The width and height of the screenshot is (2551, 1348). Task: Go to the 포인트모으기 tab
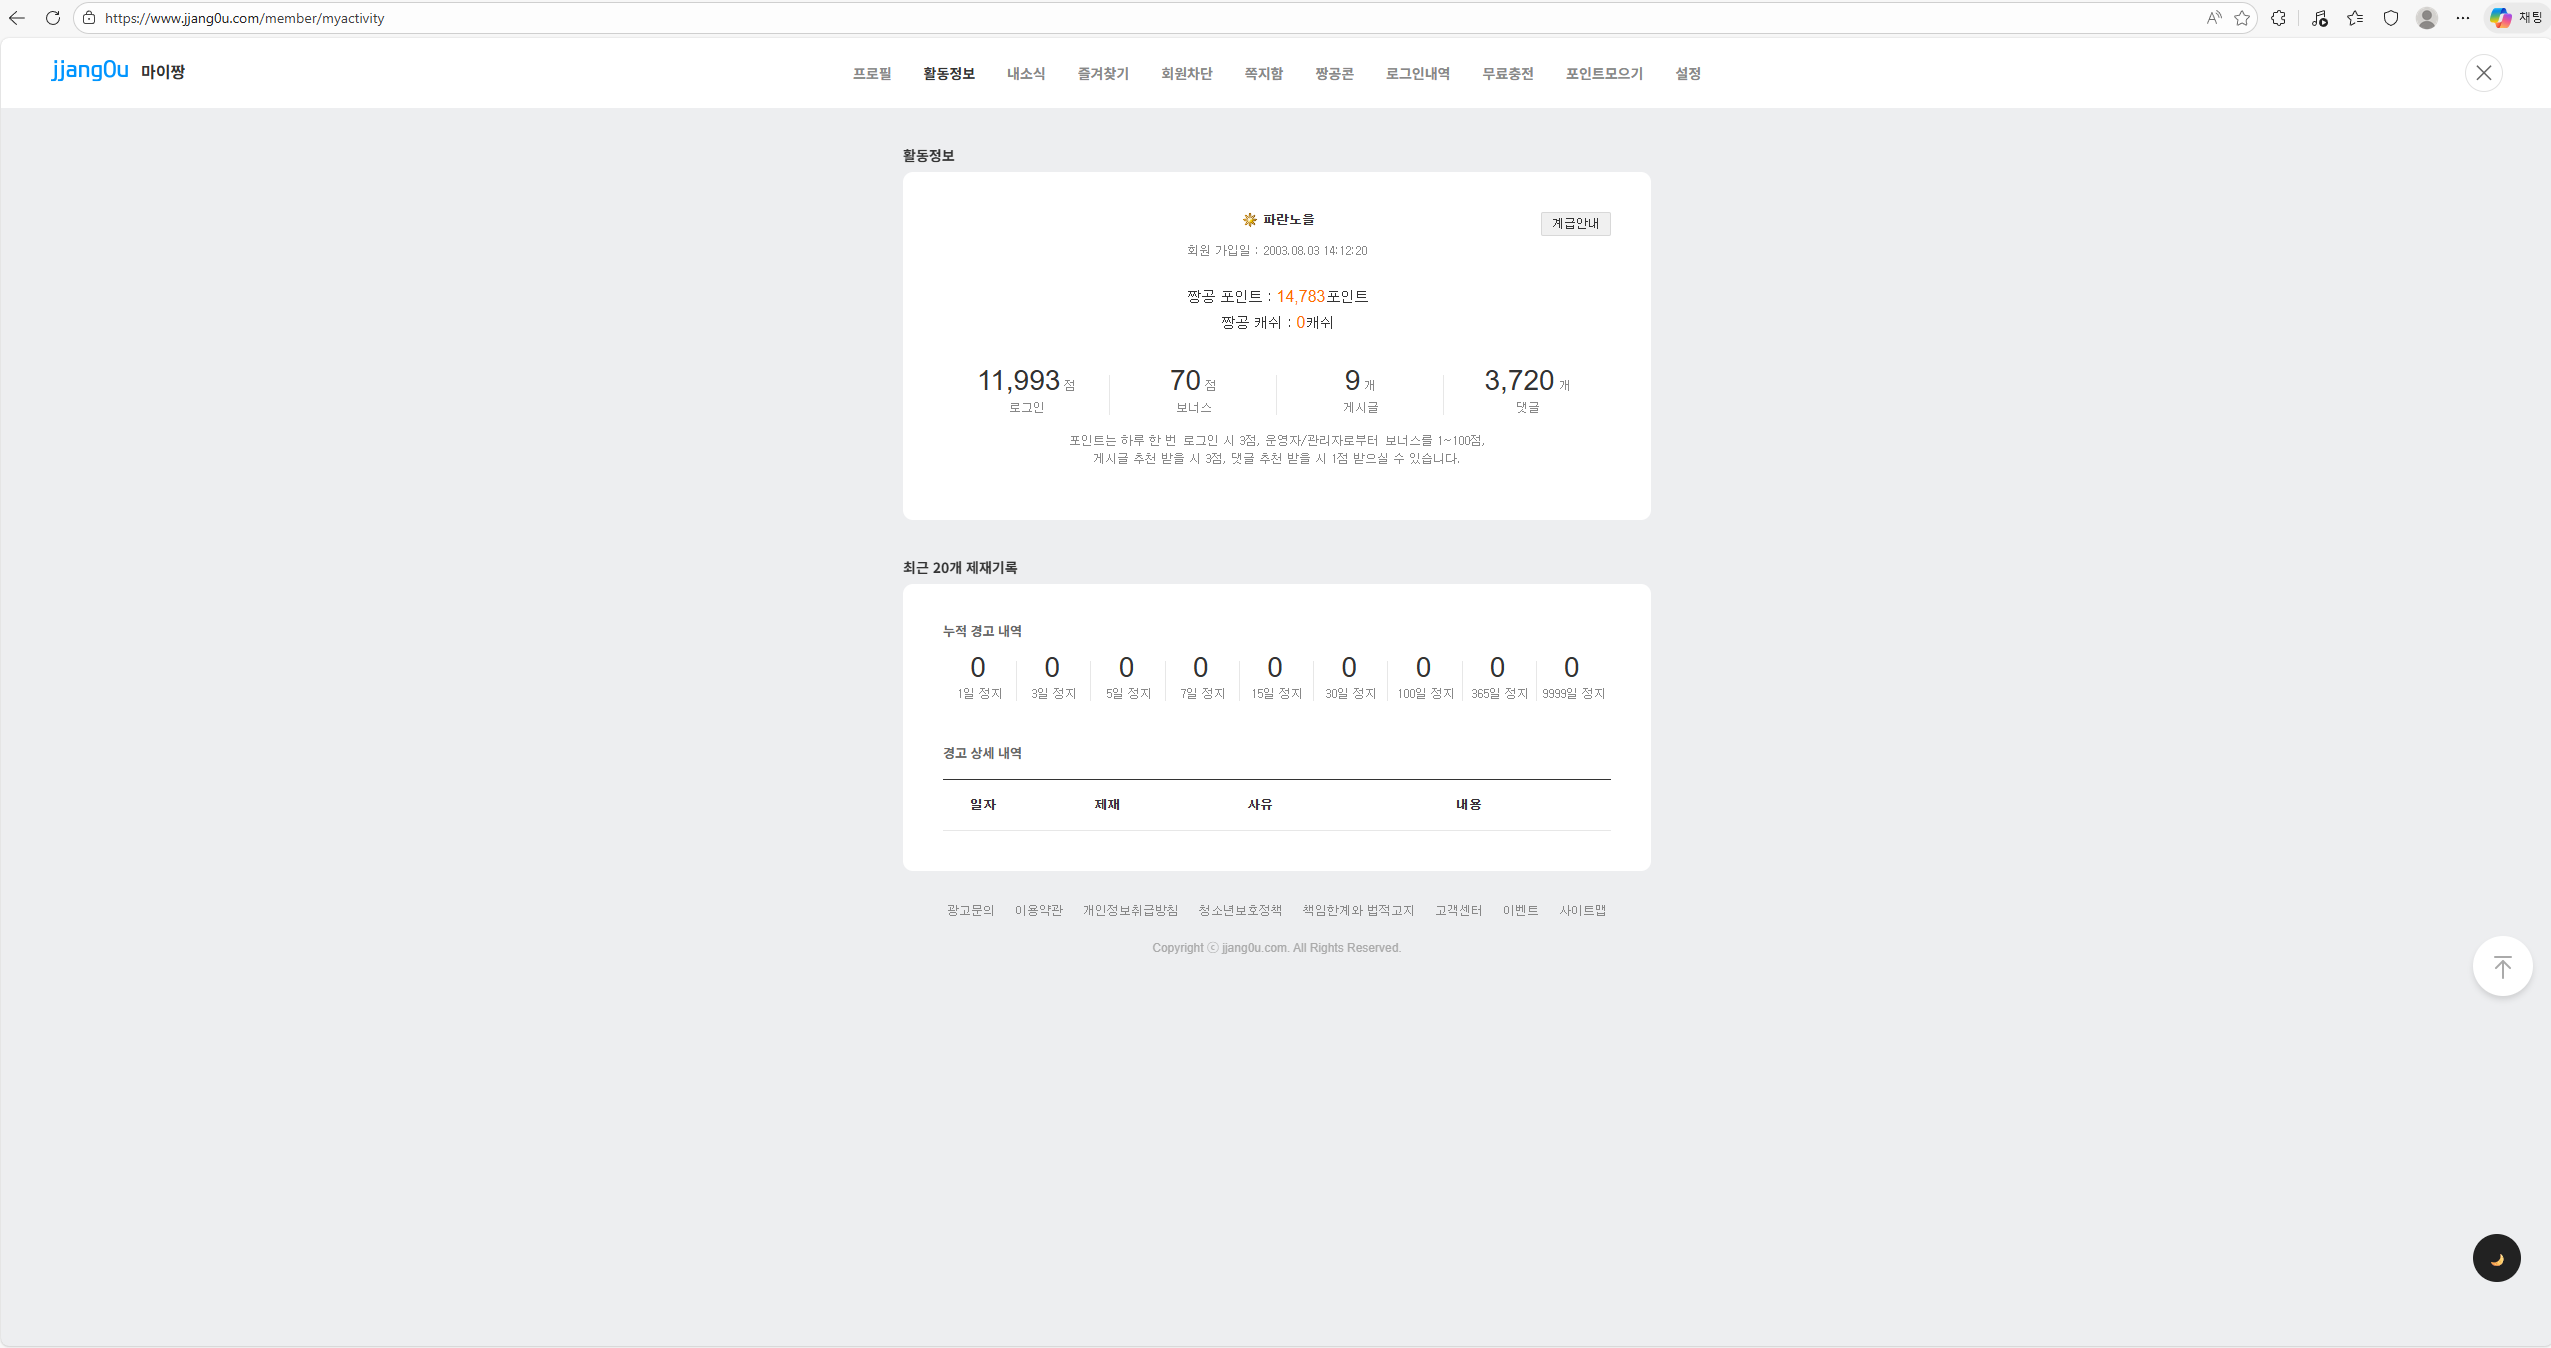pos(1604,74)
